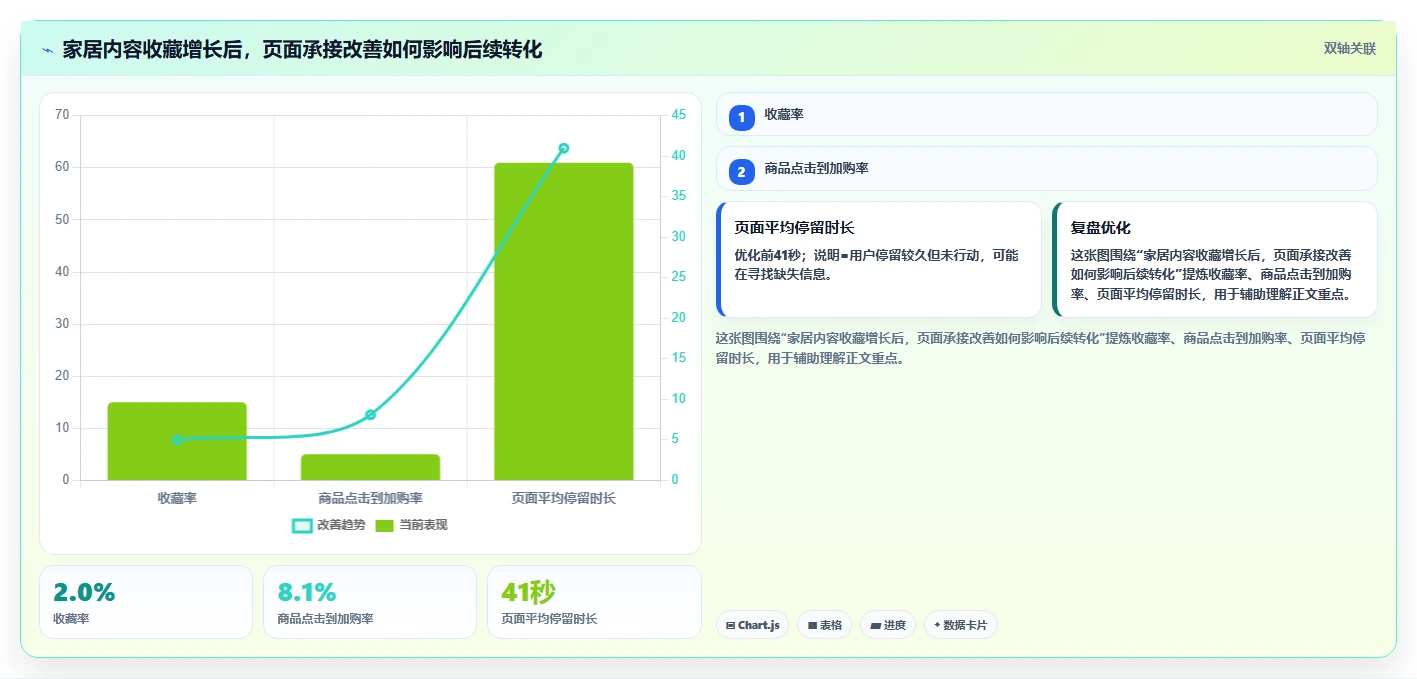Click the icon in the Chart.js tag

731,626
